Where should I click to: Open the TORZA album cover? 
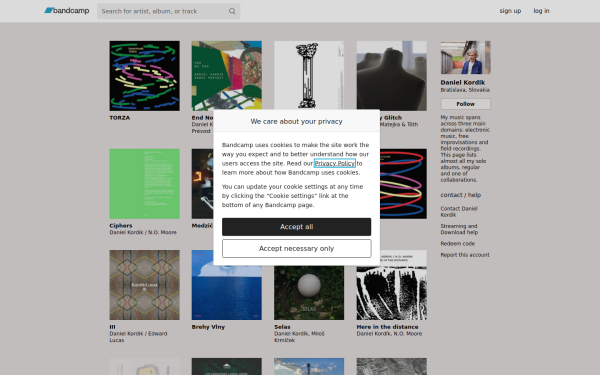click(144, 76)
